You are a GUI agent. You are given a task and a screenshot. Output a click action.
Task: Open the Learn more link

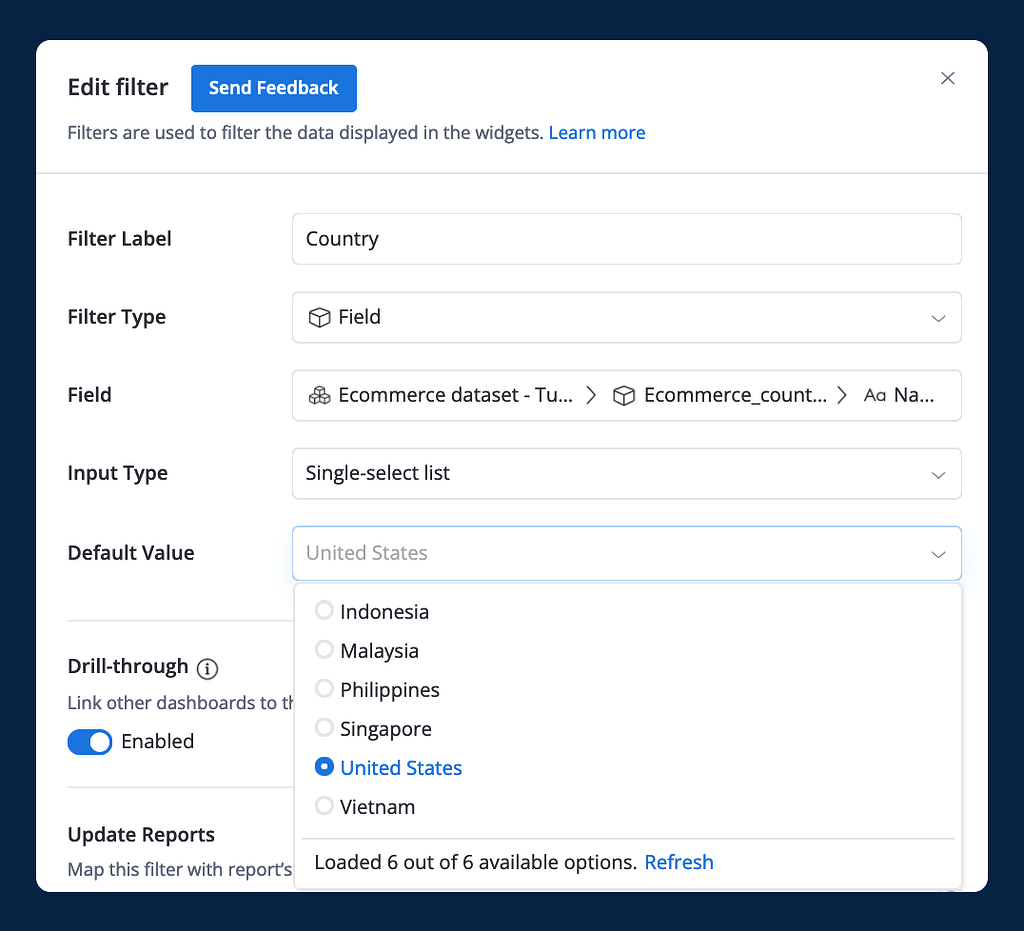coord(597,132)
